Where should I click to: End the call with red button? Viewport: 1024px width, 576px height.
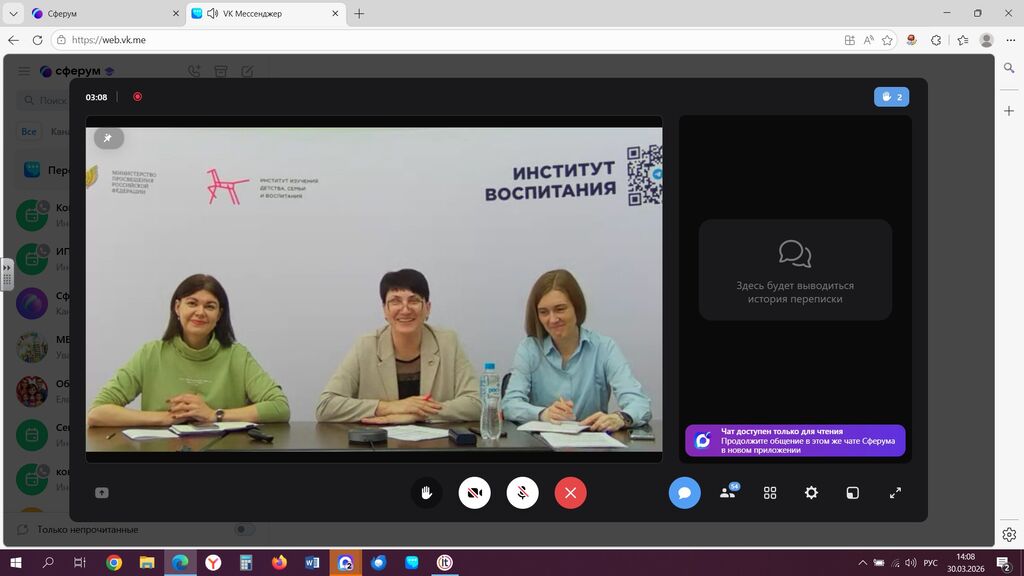[570, 492]
